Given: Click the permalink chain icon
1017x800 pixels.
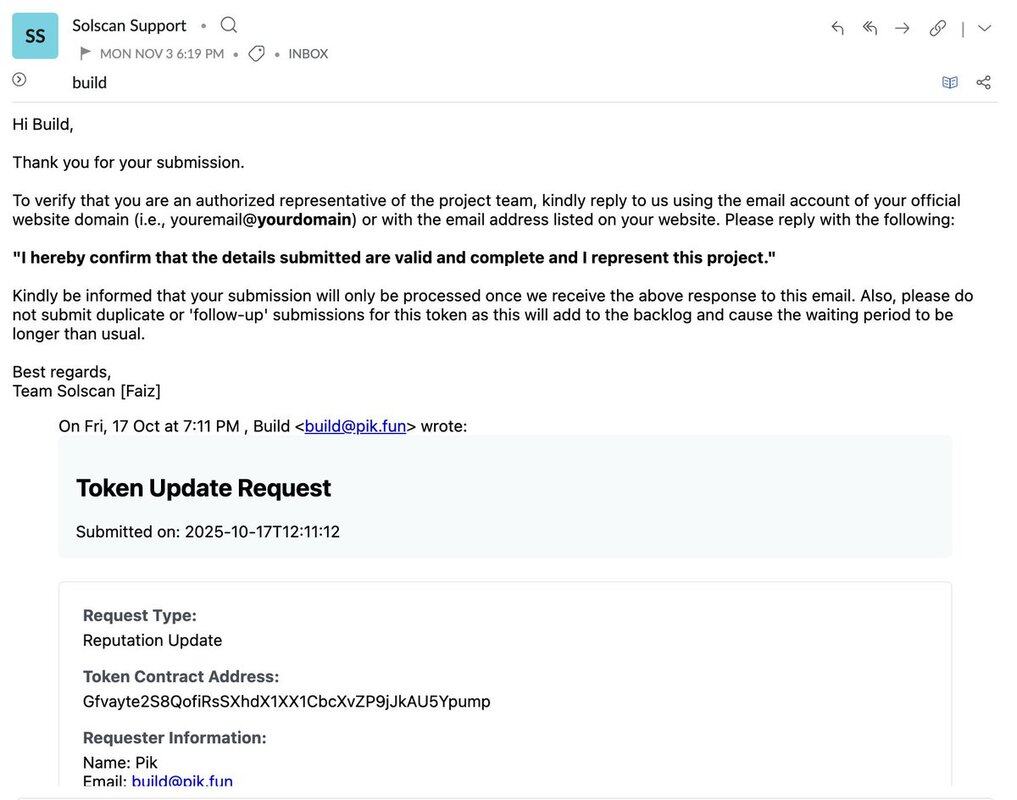Looking at the screenshot, I should [937, 28].
